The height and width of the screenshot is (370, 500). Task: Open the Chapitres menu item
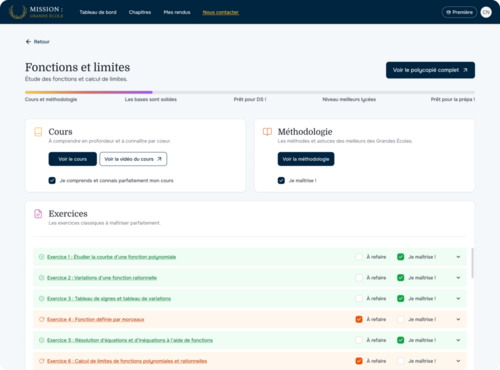(x=140, y=12)
